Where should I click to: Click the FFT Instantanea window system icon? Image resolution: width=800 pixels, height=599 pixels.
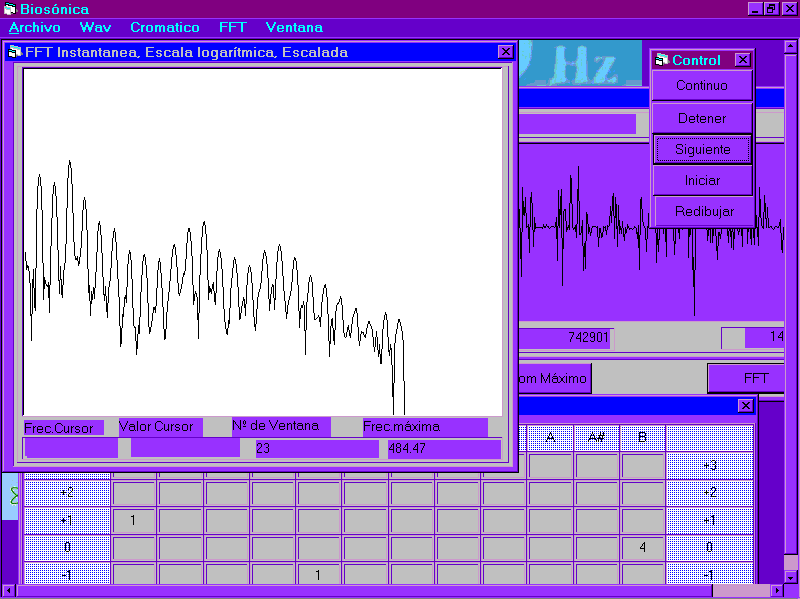point(15,52)
